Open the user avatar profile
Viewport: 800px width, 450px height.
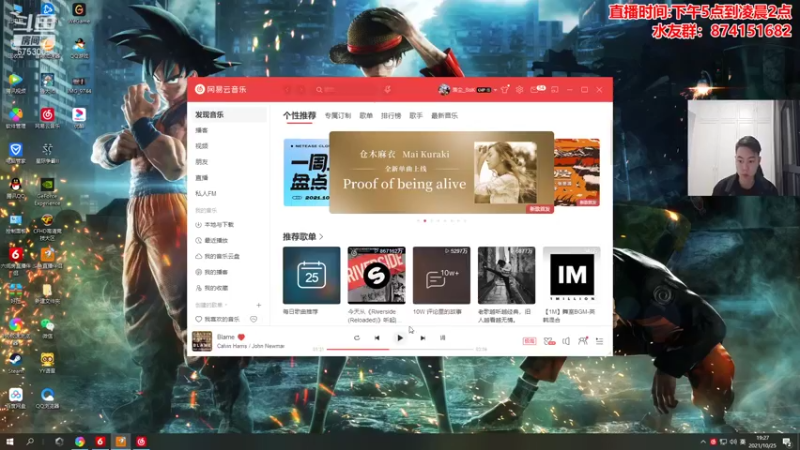[x=444, y=90]
